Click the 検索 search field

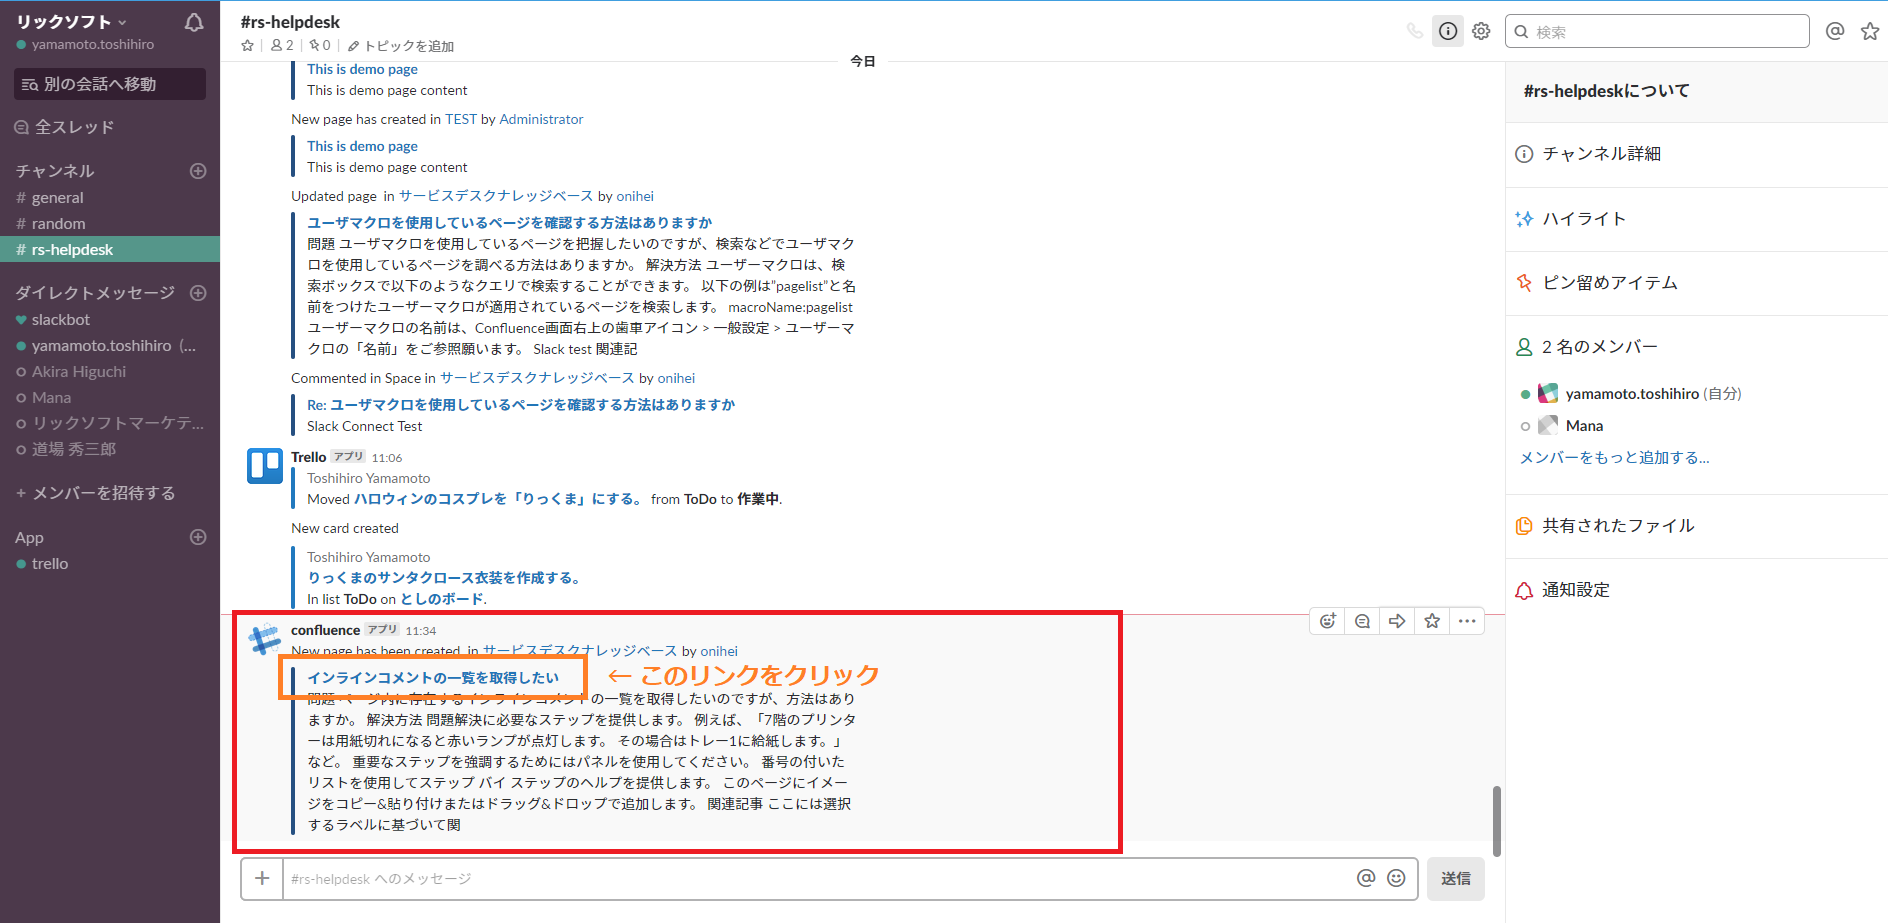[1657, 31]
